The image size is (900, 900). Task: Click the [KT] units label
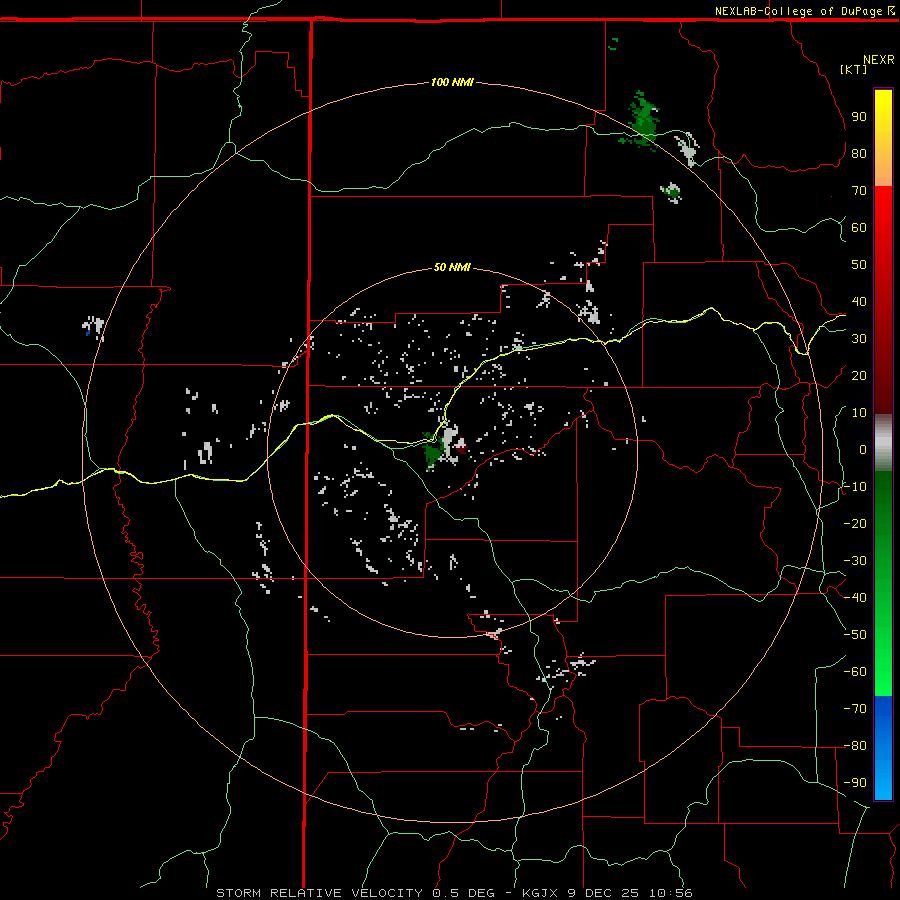(853, 69)
